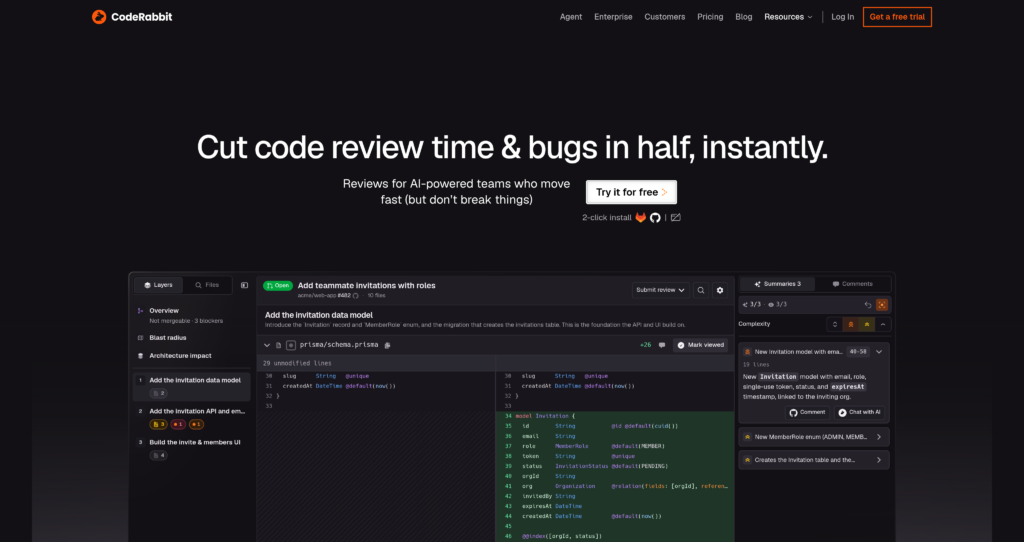Open the search icon beside Submit review
1024x542 pixels.
(701, 291)
